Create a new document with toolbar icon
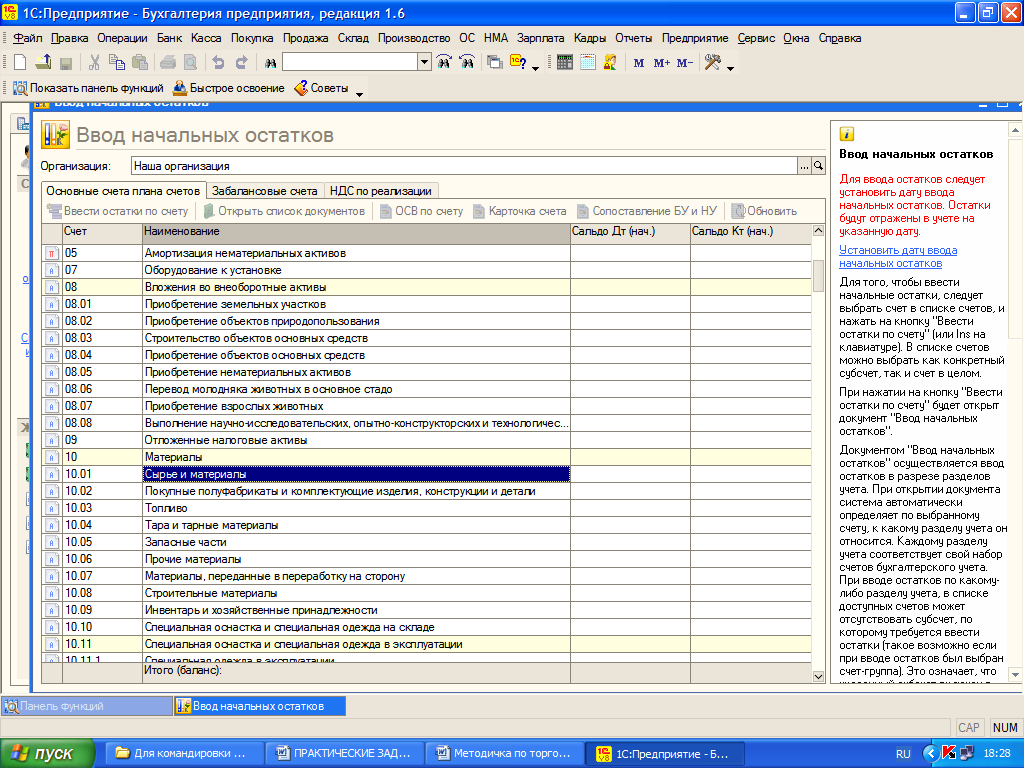This screenshot has width=1024, height=768. (x=20, y=63)
